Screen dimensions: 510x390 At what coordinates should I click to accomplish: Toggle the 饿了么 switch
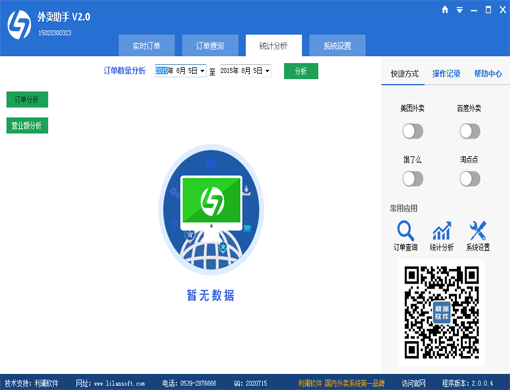coord(413,179)
